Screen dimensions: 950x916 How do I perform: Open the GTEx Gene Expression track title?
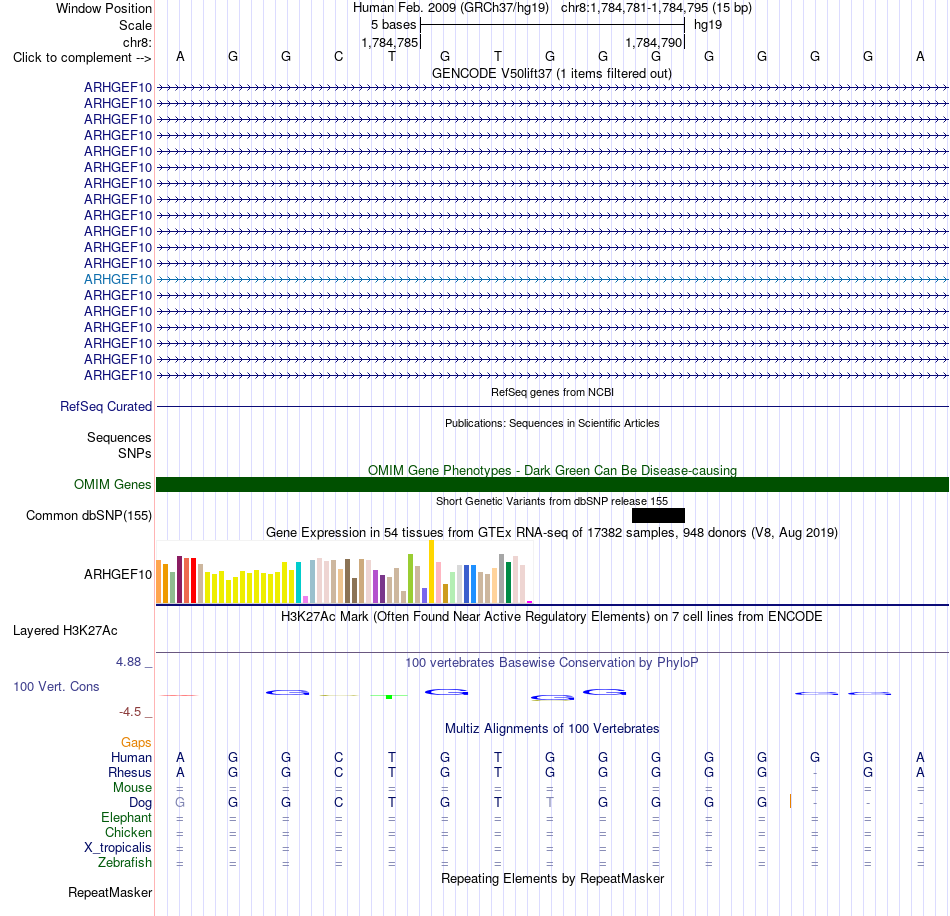click(x=552, y=533)
